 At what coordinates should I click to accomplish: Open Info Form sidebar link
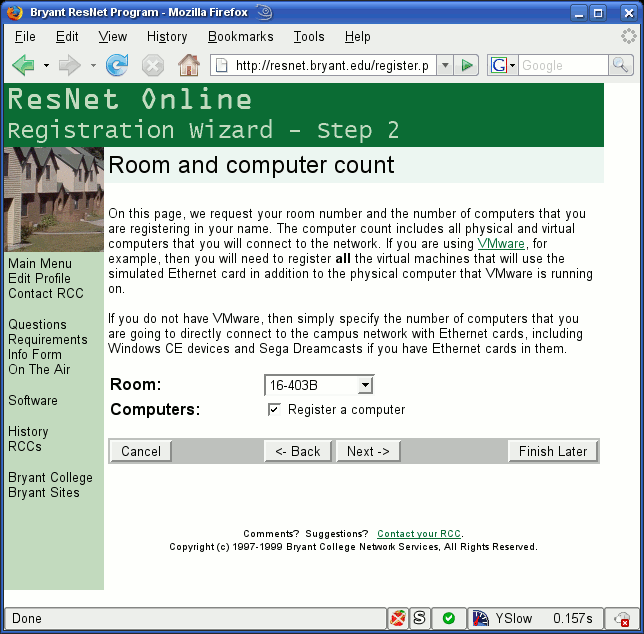[35, 354]
